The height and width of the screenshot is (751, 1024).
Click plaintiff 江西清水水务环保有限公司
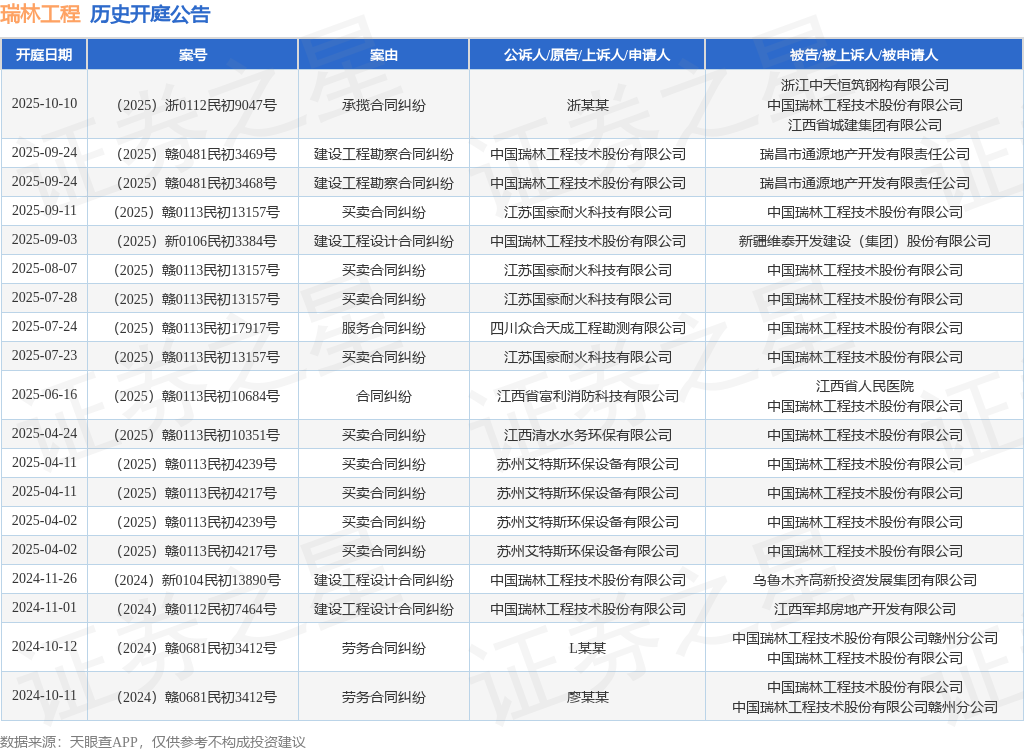coord(587,435)
